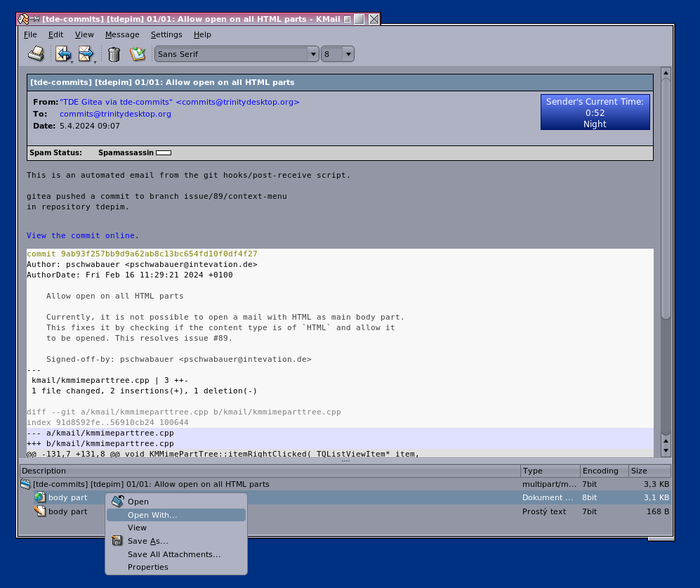700x588 pixels.
Task: Open the Message menu
Action: point(122,34)
